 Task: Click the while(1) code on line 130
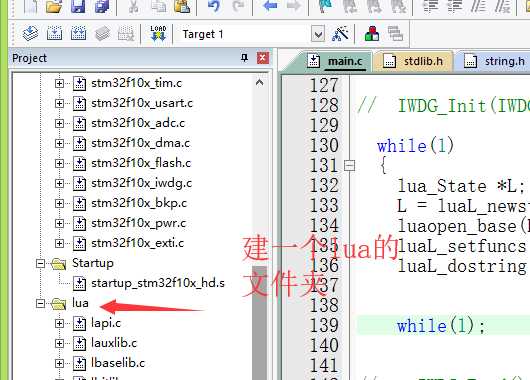415,146
